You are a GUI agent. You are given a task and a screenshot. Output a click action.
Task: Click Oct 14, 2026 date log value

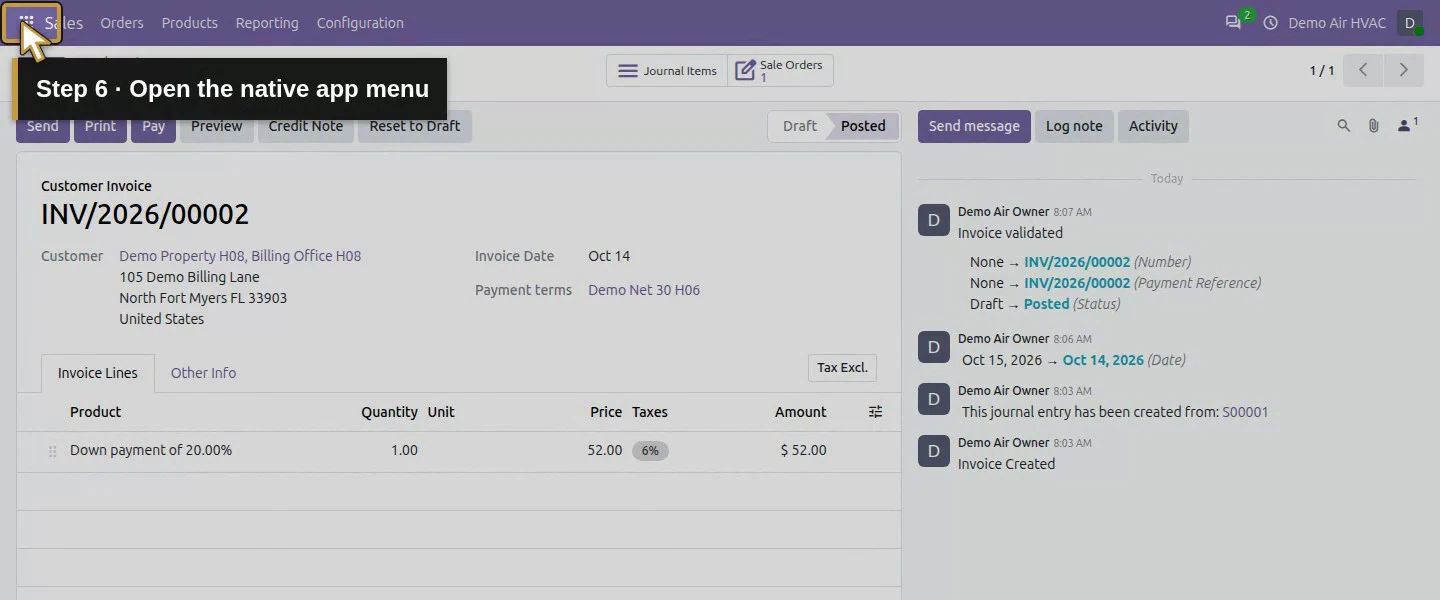1103,360
